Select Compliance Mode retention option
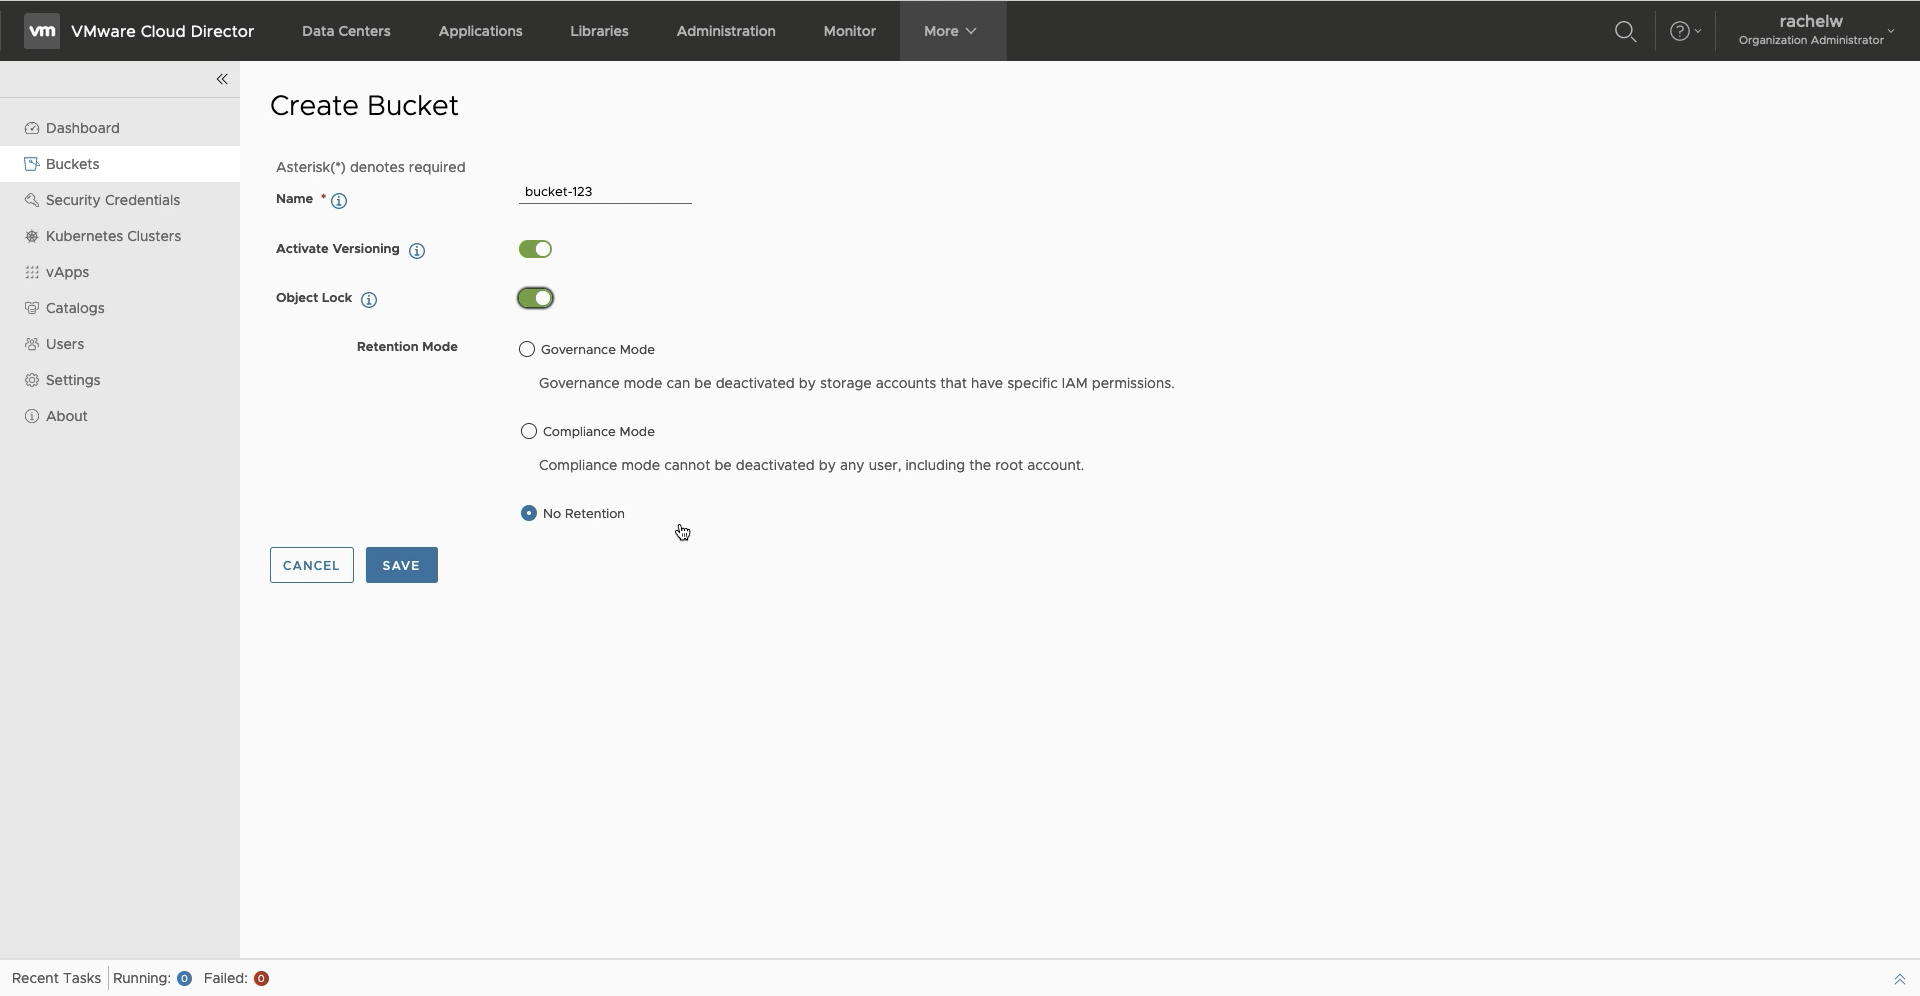 point(529,431)
